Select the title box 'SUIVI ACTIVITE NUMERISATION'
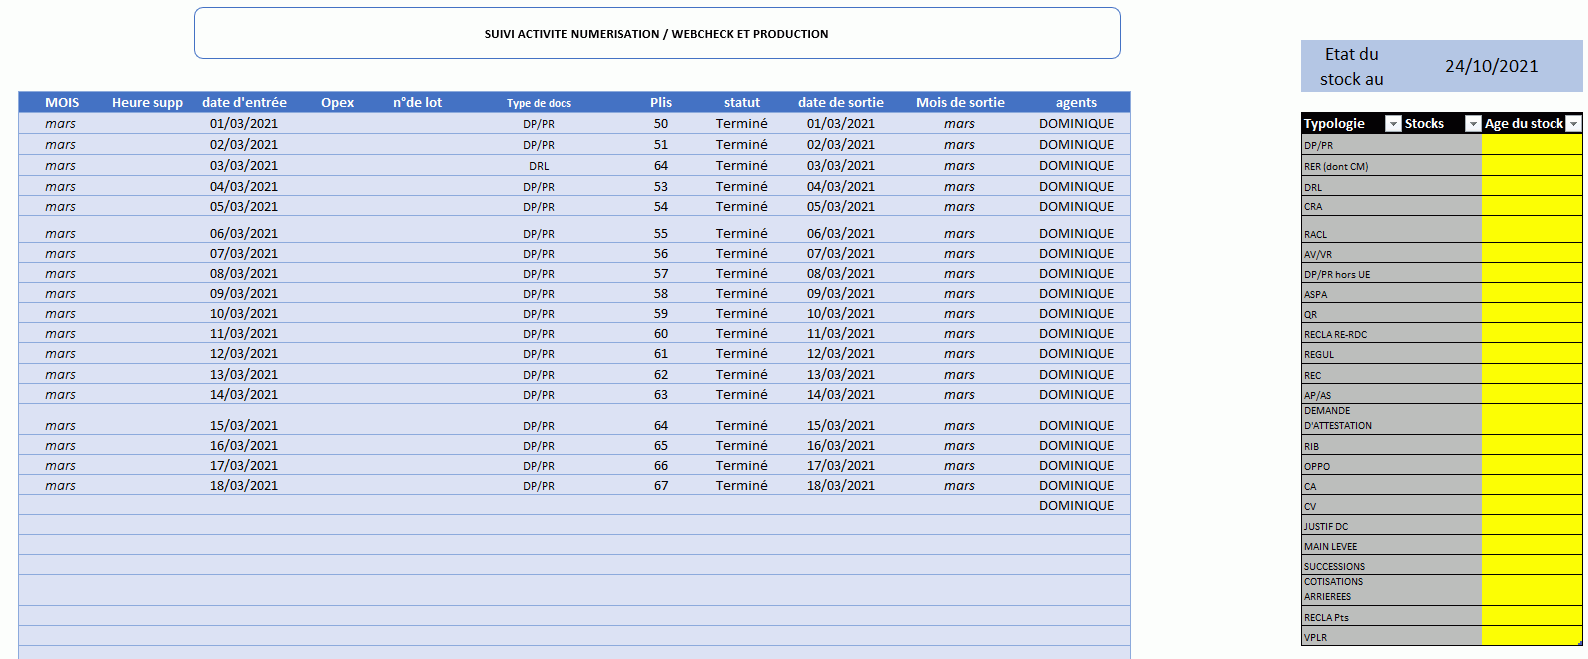 (656, 34)
